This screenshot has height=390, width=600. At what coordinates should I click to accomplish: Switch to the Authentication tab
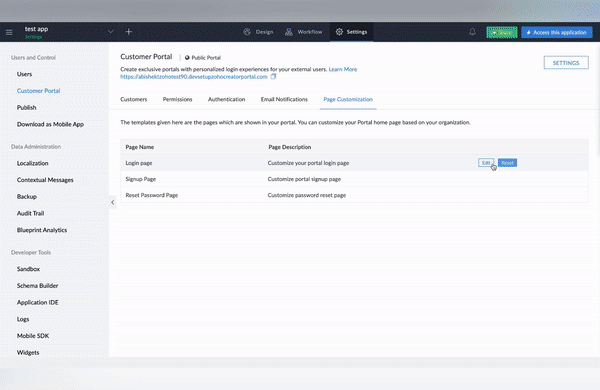pyautogui.click(x=227, y=100)
